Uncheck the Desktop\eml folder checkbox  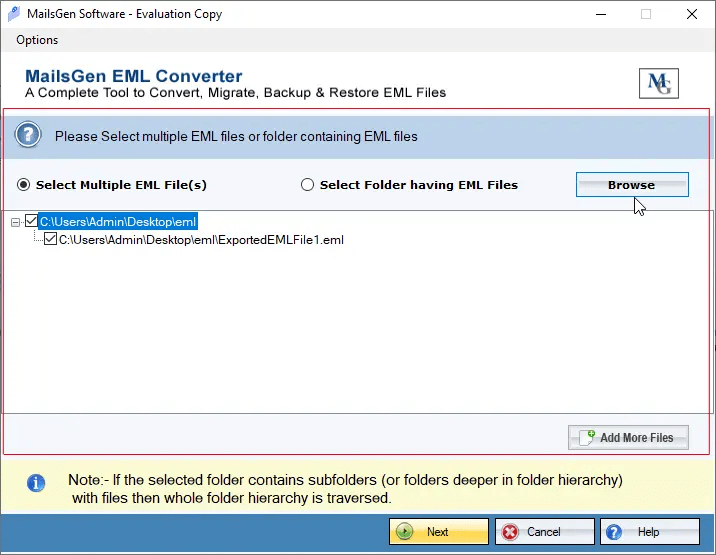31,221
